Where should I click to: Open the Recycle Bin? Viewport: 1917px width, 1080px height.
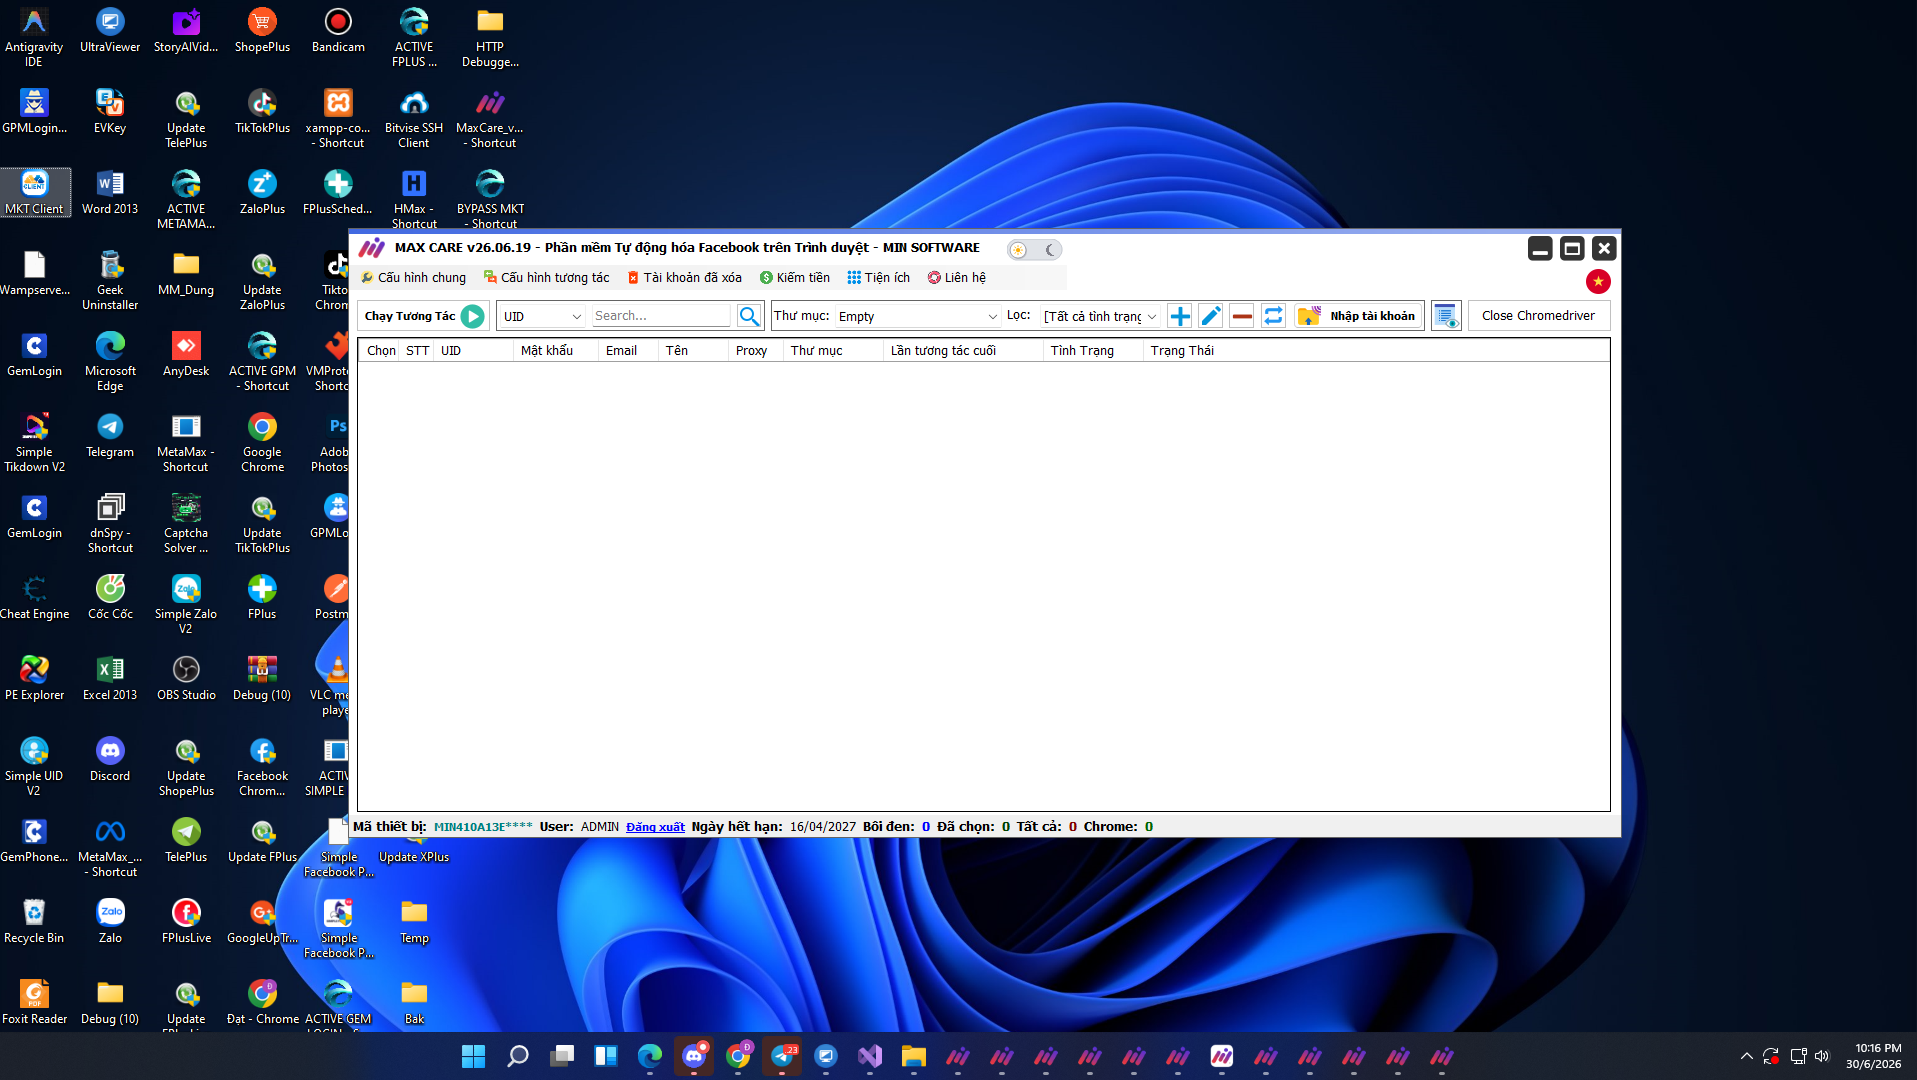(34, 921)
